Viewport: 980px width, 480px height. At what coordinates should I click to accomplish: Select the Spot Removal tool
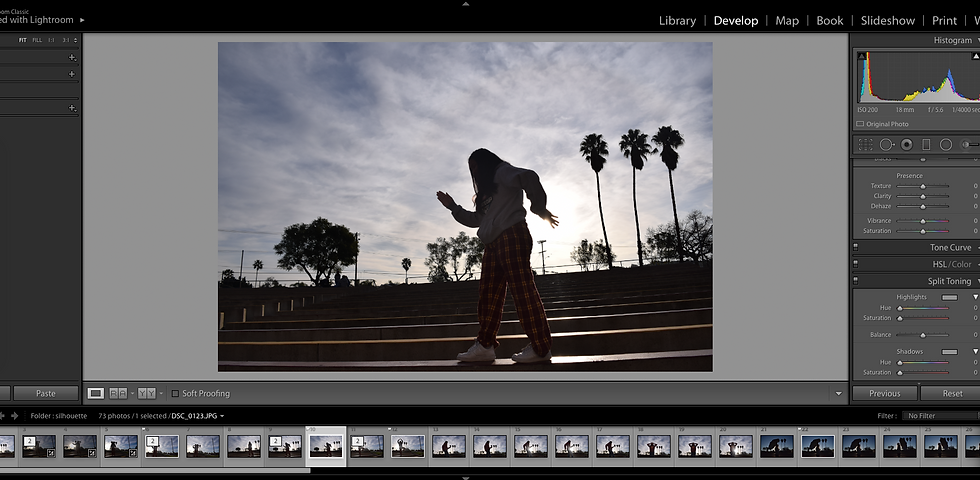tap(887, 144)
